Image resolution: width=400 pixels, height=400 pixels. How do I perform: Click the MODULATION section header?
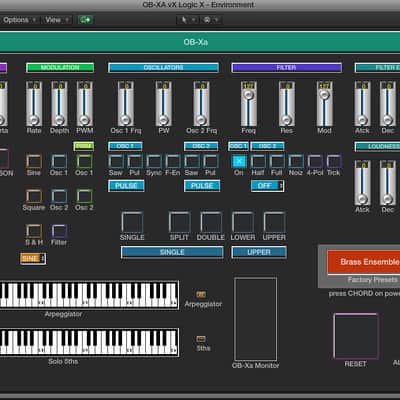click(60, 68)
